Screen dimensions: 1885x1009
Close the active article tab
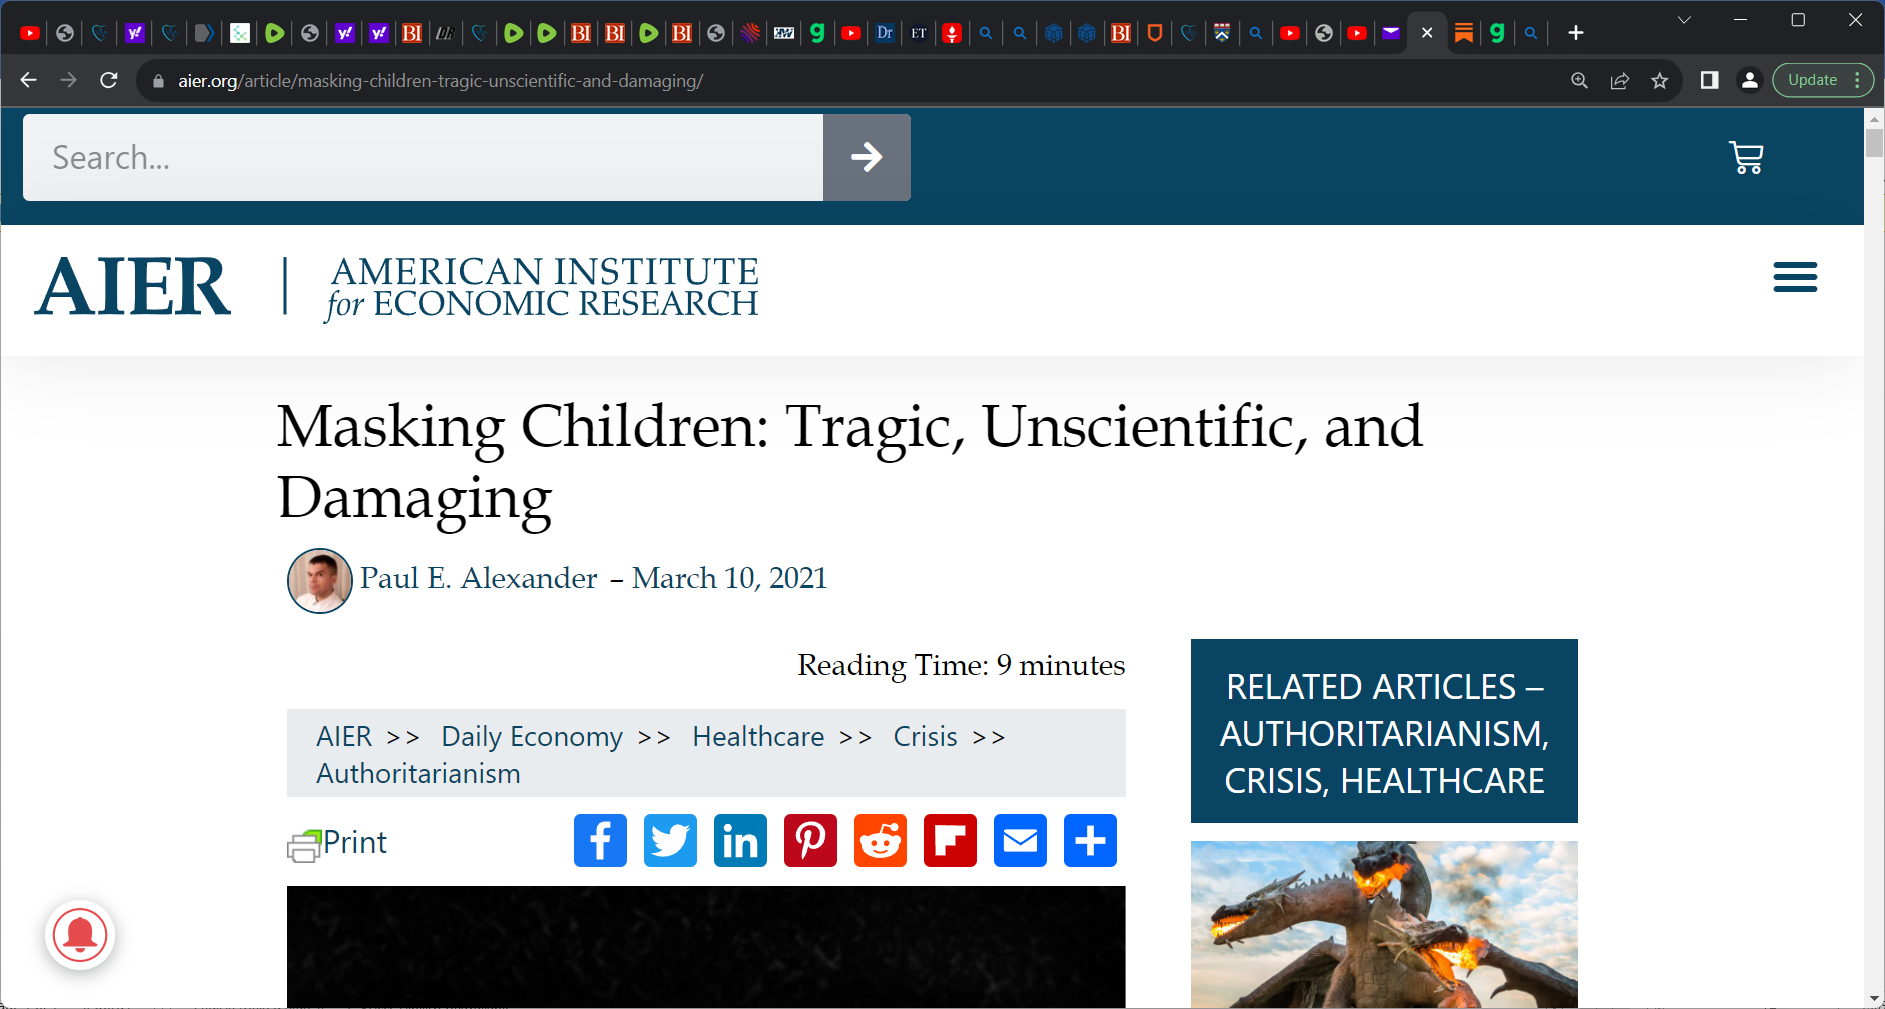1427,33
